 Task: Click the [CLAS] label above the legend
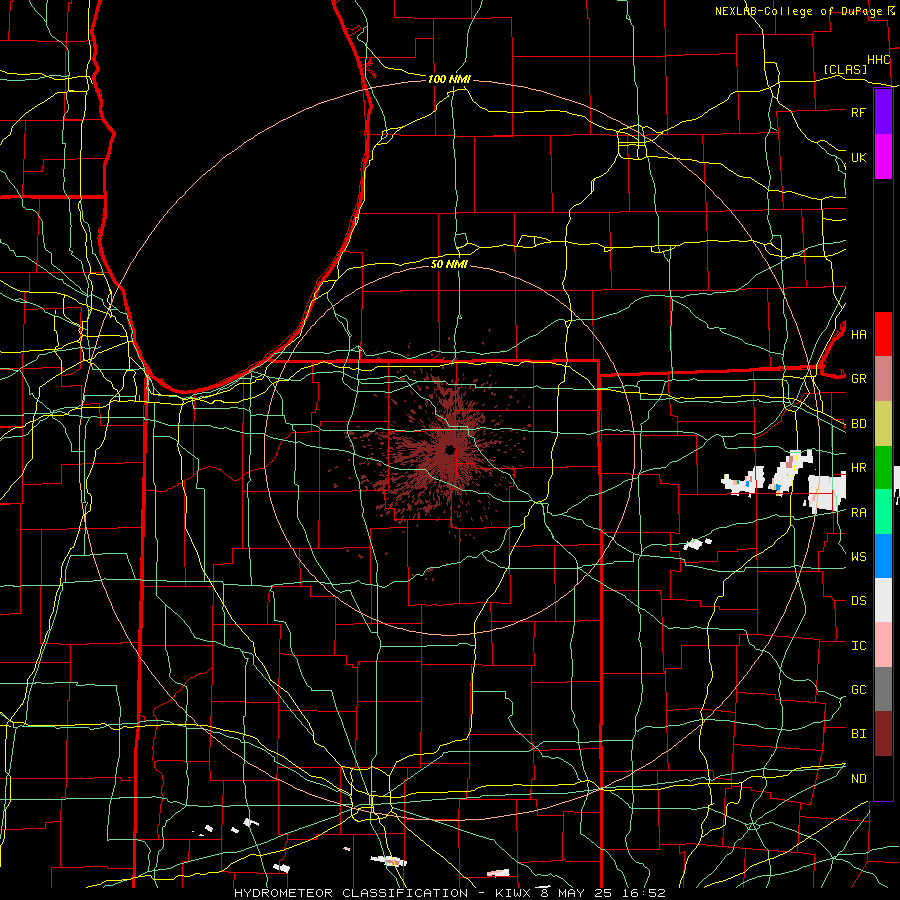click(845, 69)
